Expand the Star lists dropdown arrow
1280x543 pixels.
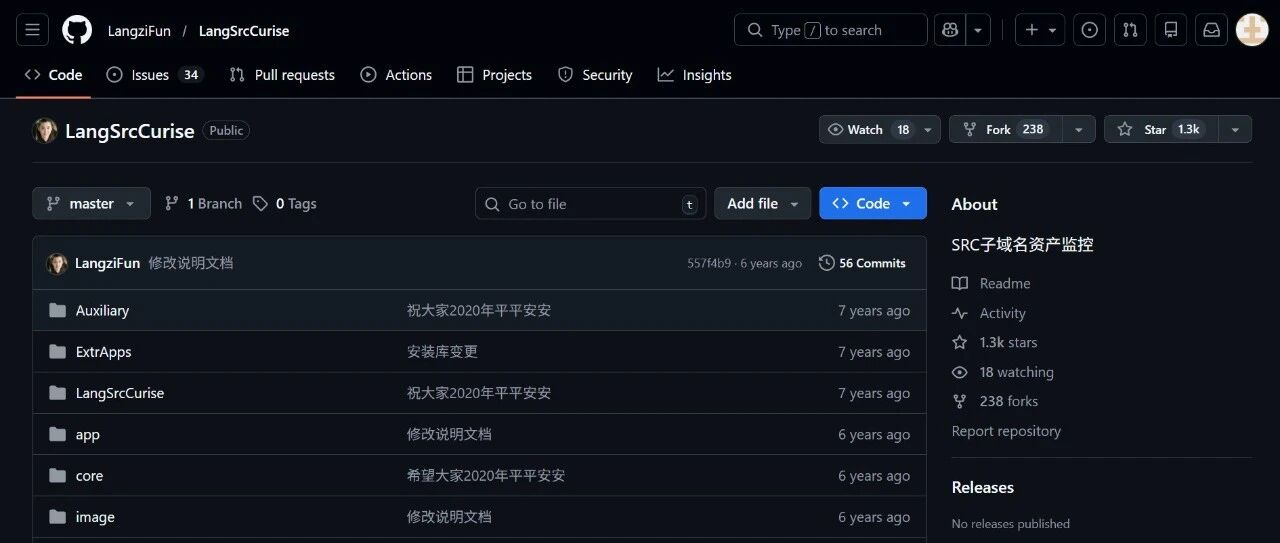click(1235, 130)
